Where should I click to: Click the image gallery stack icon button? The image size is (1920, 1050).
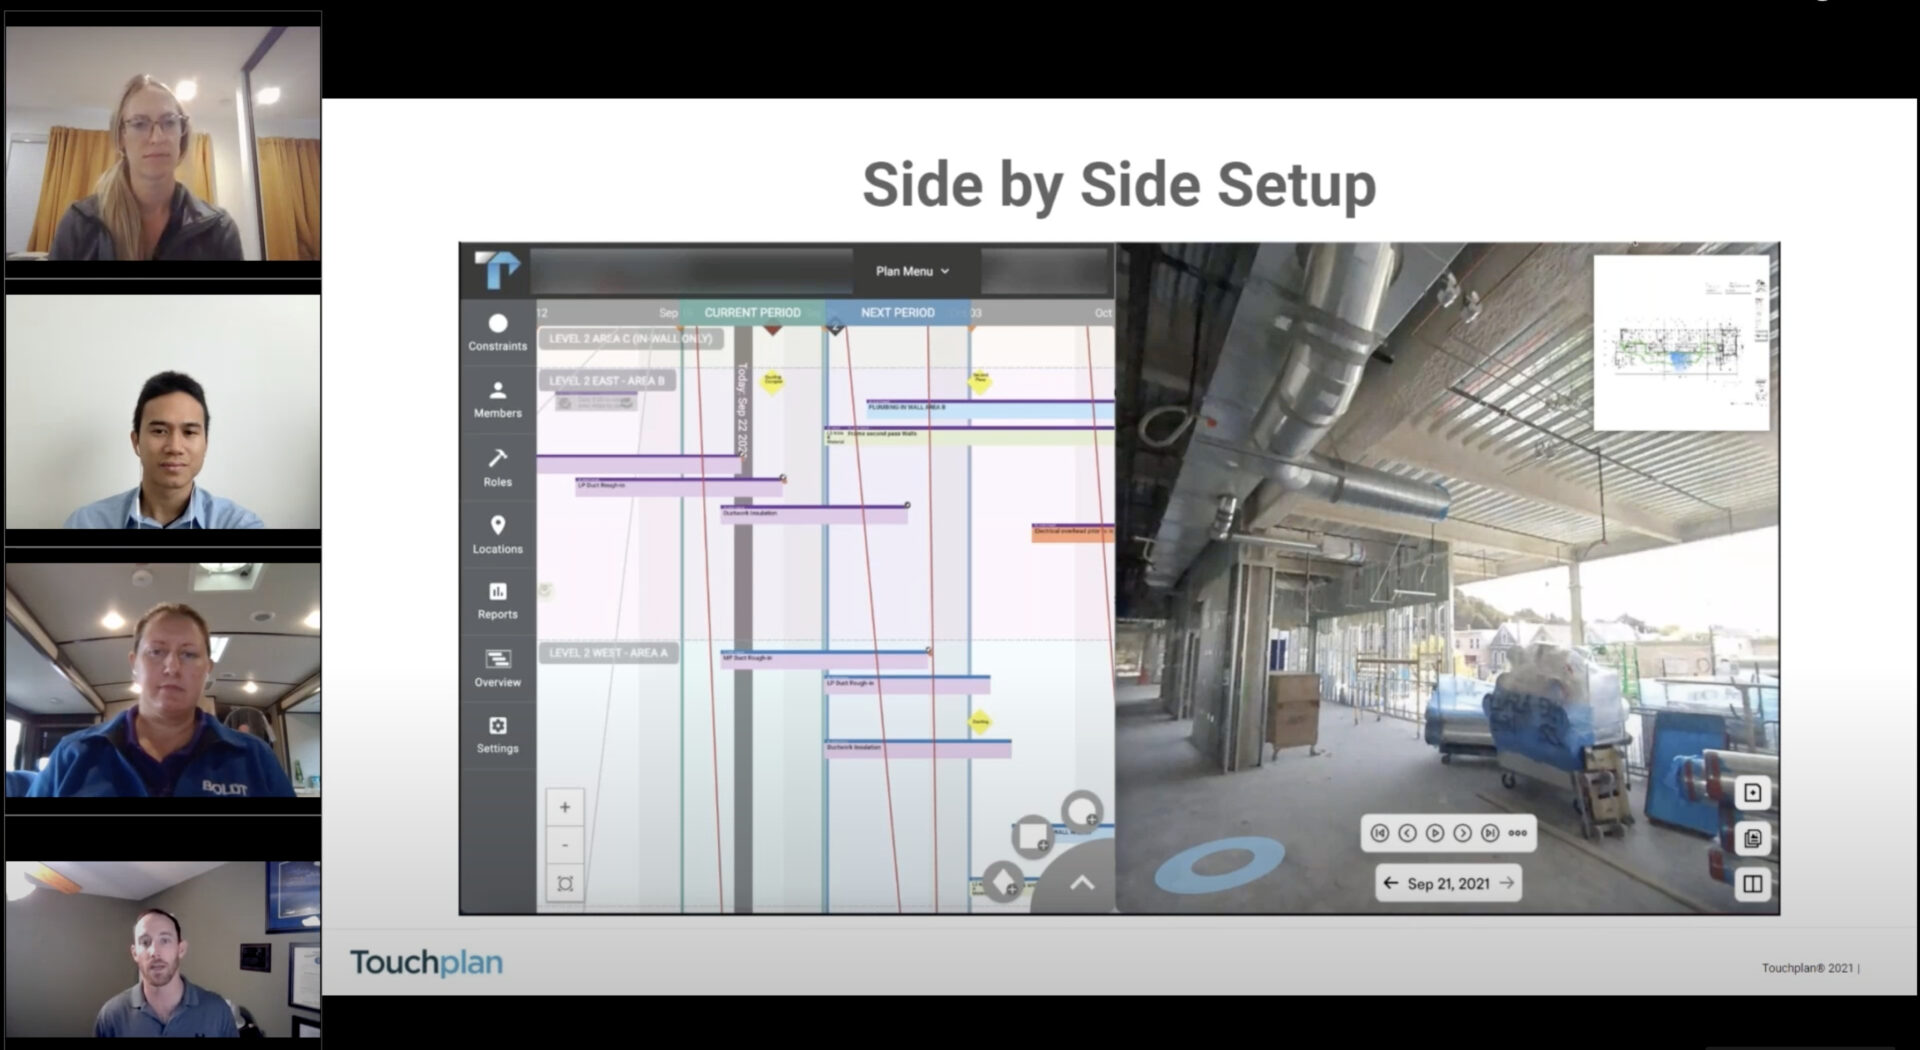pos(1752,838)
